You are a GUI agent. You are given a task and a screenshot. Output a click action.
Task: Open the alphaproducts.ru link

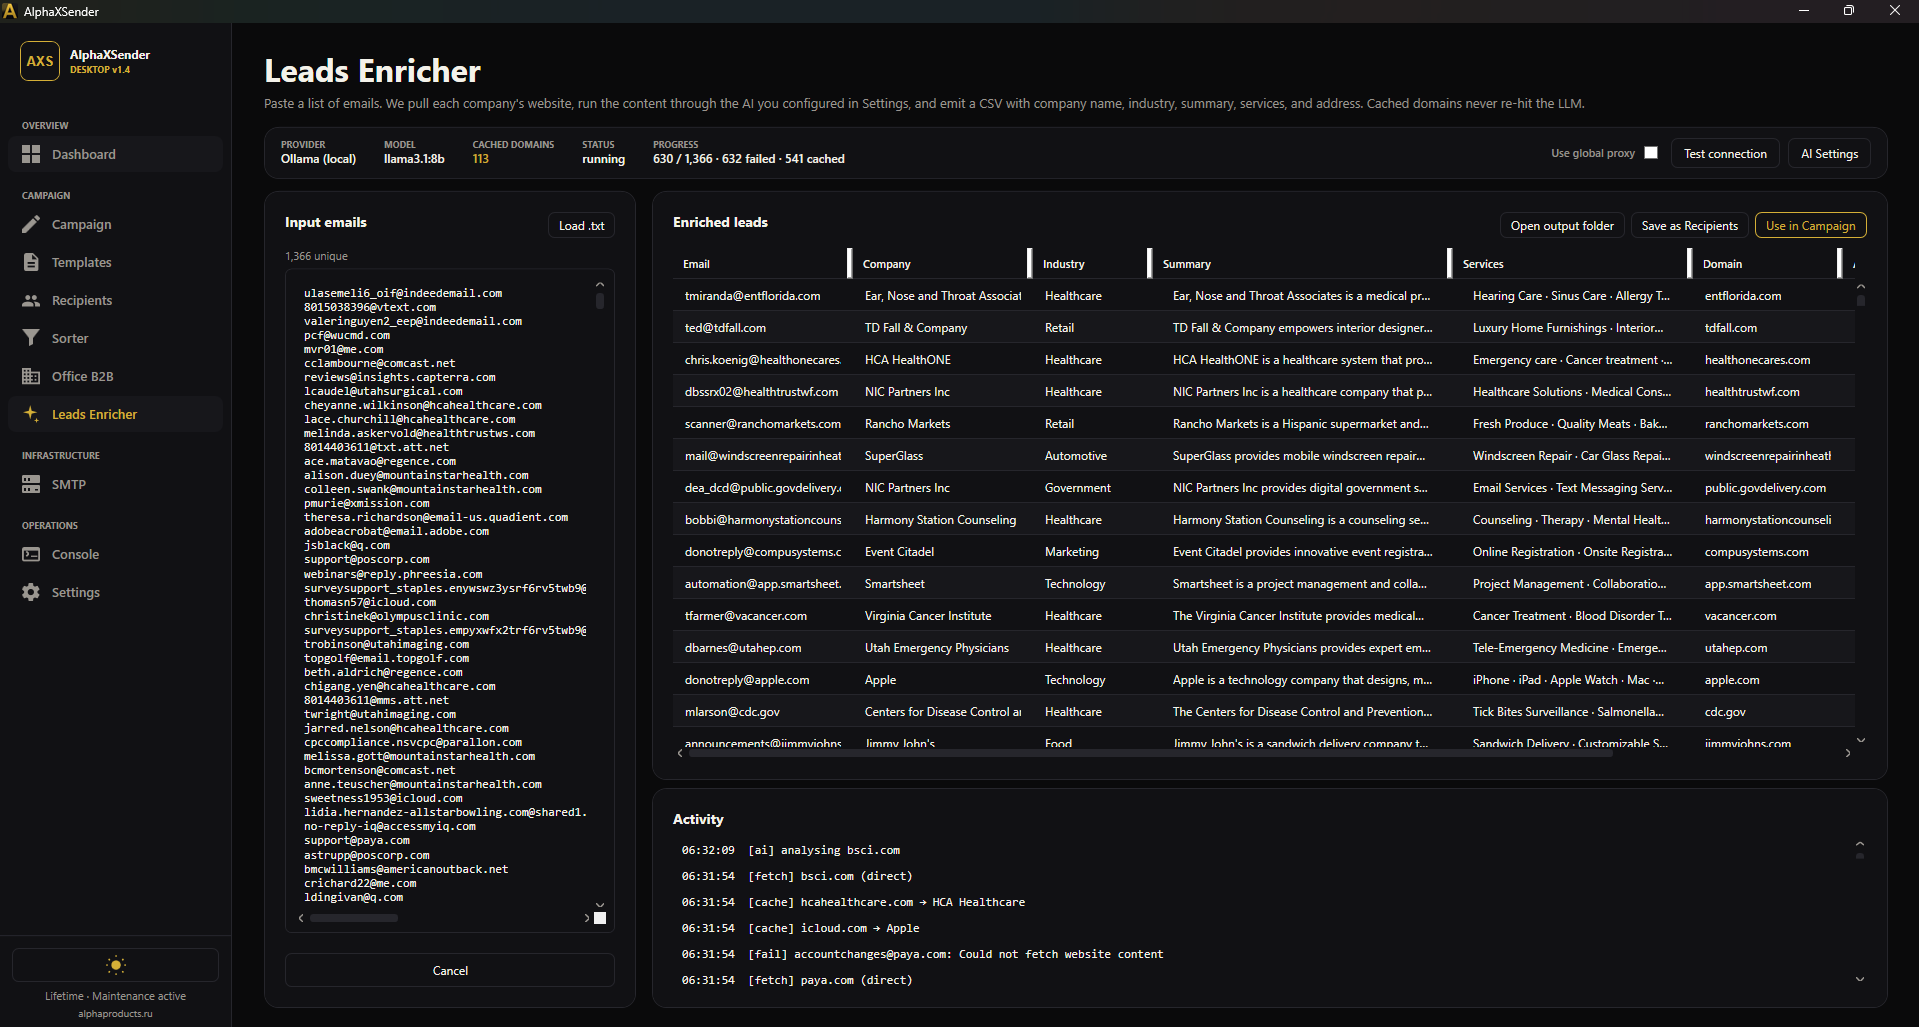pos(115,1013)
